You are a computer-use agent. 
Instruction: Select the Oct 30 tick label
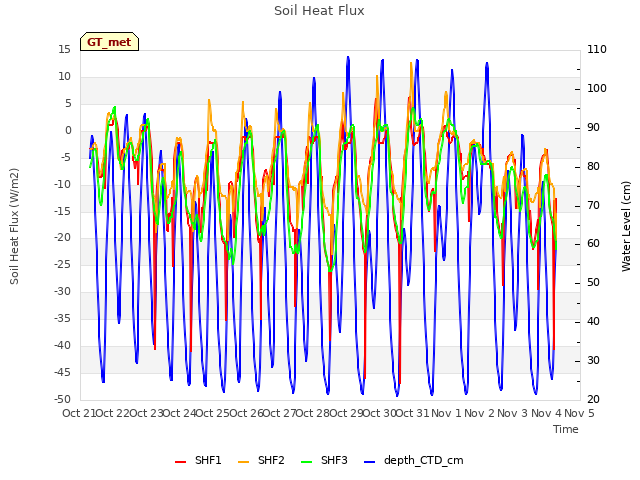click(x=380, y=413)
